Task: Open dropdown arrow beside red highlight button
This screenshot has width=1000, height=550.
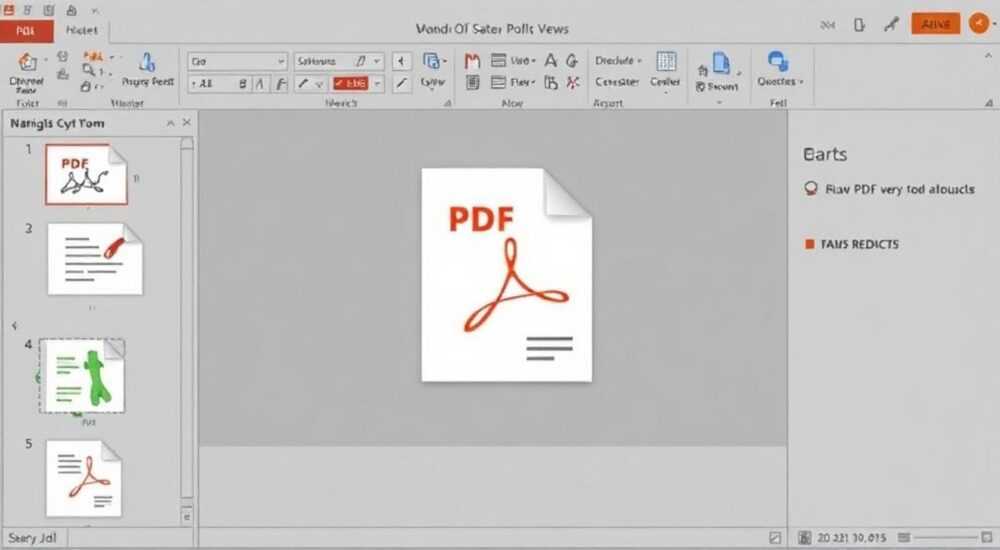Action: (x=377, y=84)
